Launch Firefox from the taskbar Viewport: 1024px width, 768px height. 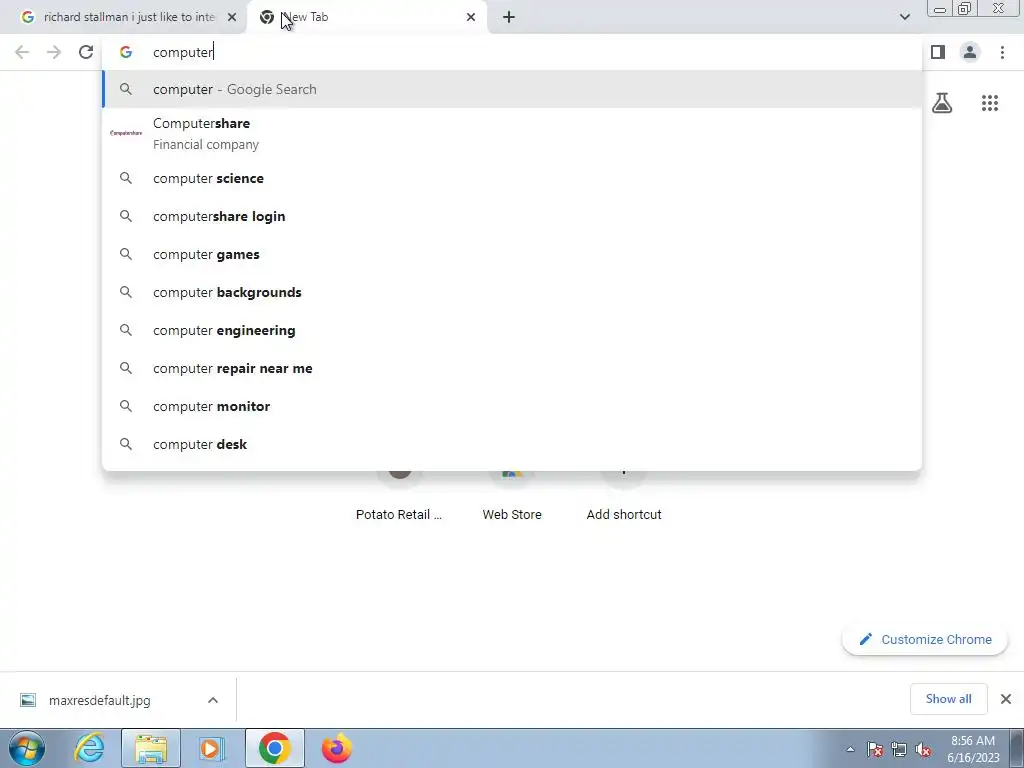point(336,748)
